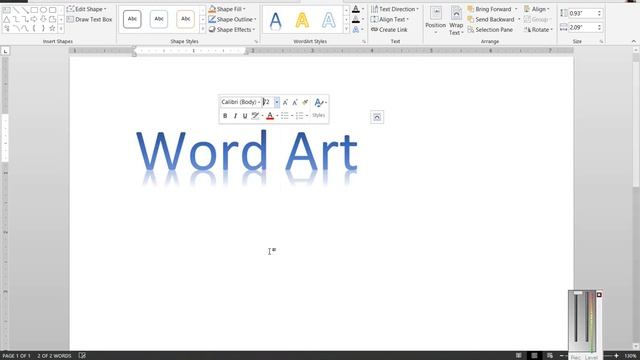This screenshot has height=360, width=640.
Task: Open the Shape Outline dropdown
Action: pos(232,19)
